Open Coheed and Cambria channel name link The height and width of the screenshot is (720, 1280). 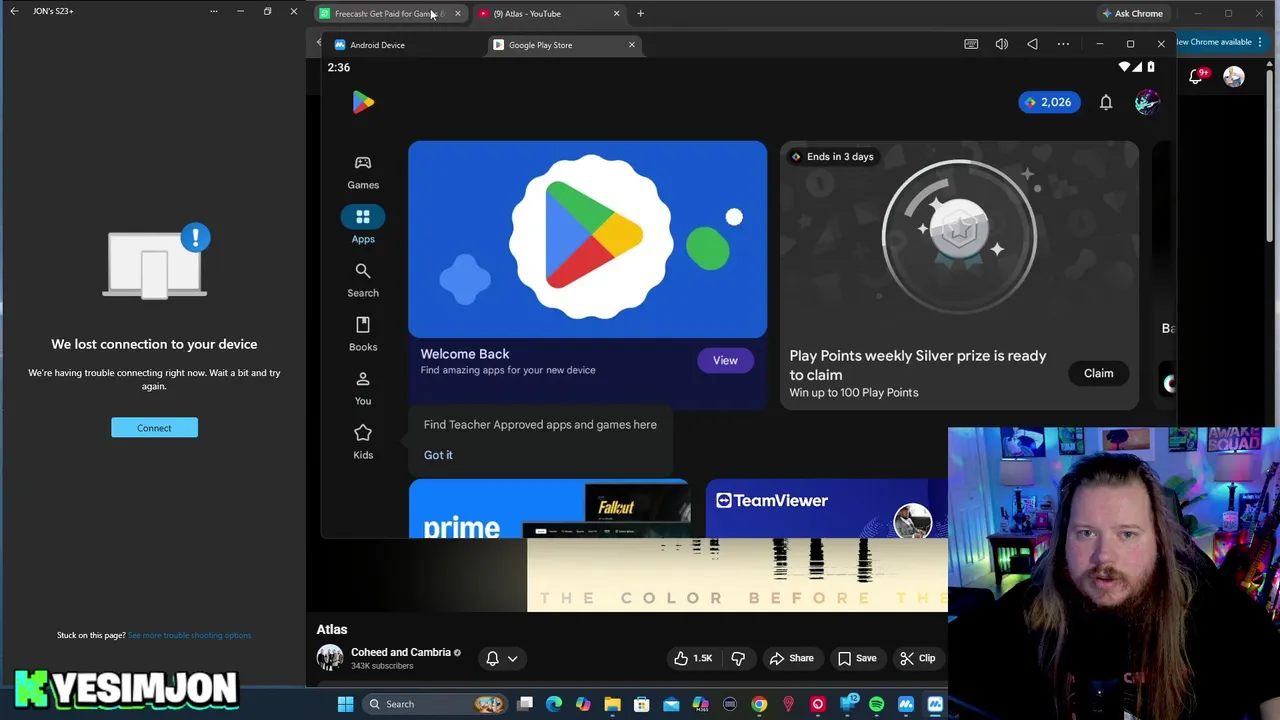400,652
